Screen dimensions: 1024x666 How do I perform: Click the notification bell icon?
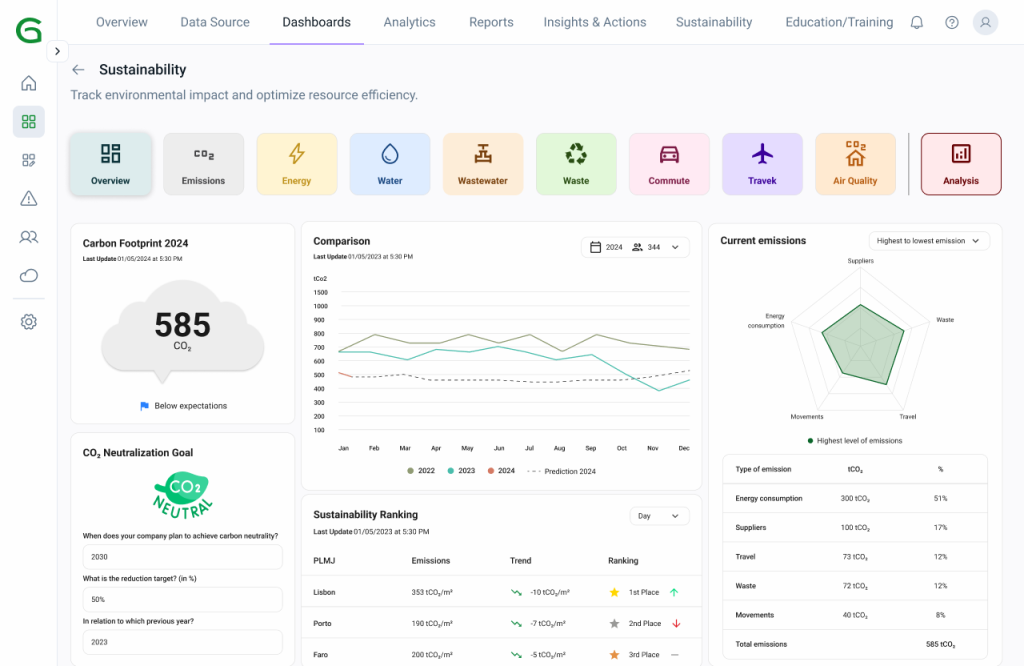click(916, 22)
